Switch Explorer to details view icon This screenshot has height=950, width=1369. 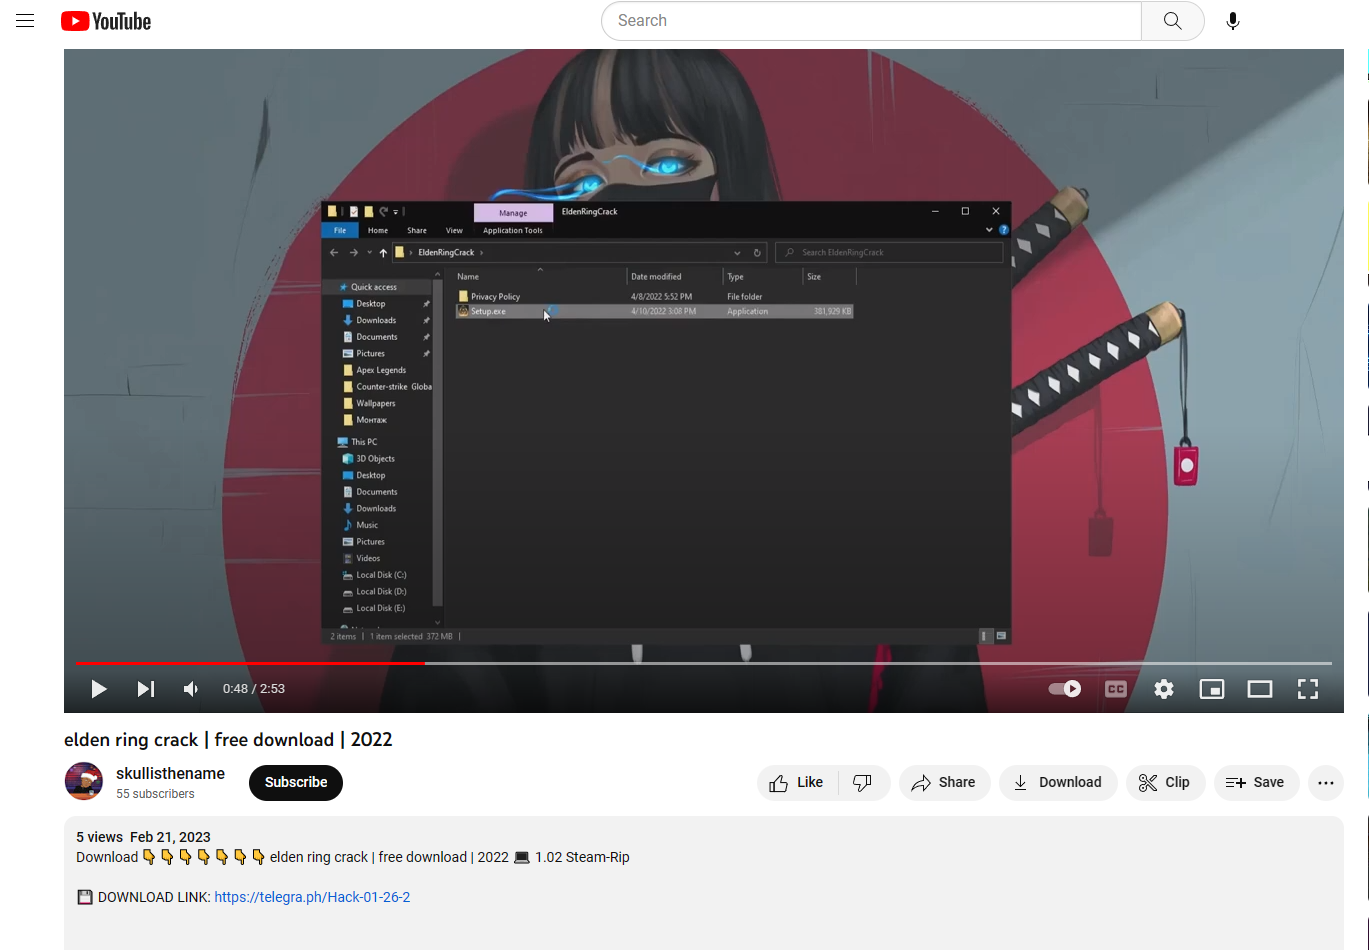click(x=985, y=636)
